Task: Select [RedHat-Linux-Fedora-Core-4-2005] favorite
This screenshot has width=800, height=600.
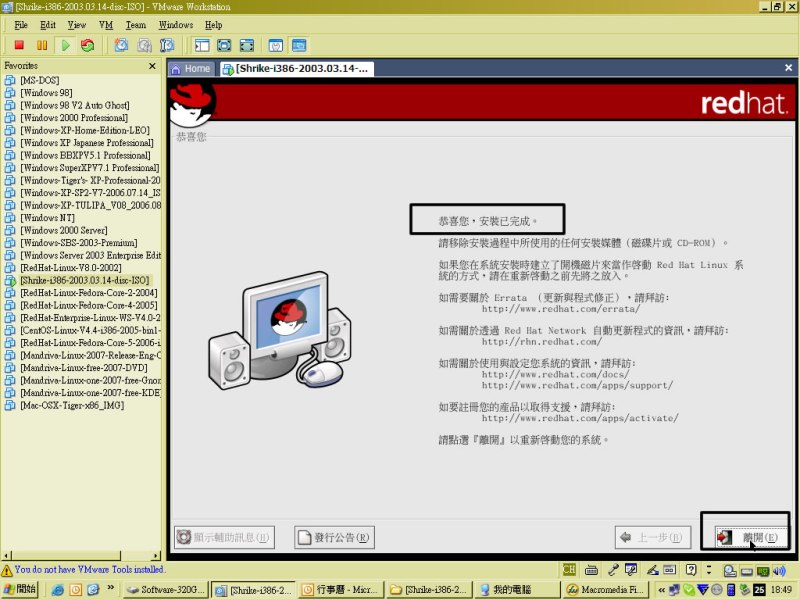Action: 89,305
